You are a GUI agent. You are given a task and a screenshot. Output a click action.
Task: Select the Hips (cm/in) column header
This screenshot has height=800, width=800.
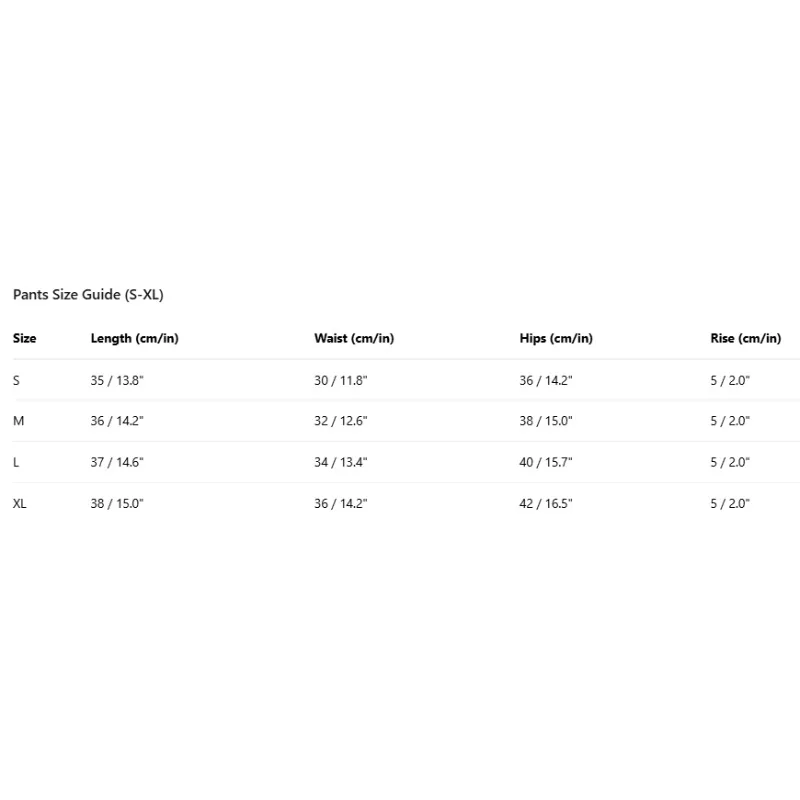[556, 338]
